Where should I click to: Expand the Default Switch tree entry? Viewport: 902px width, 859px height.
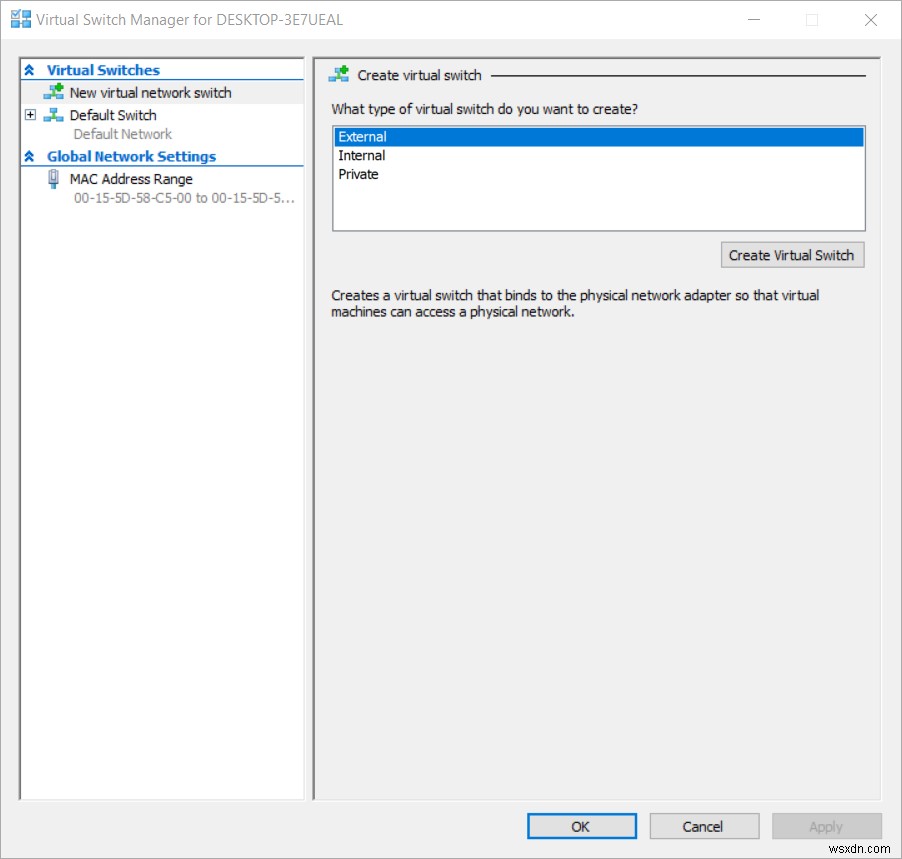(29, 115)
